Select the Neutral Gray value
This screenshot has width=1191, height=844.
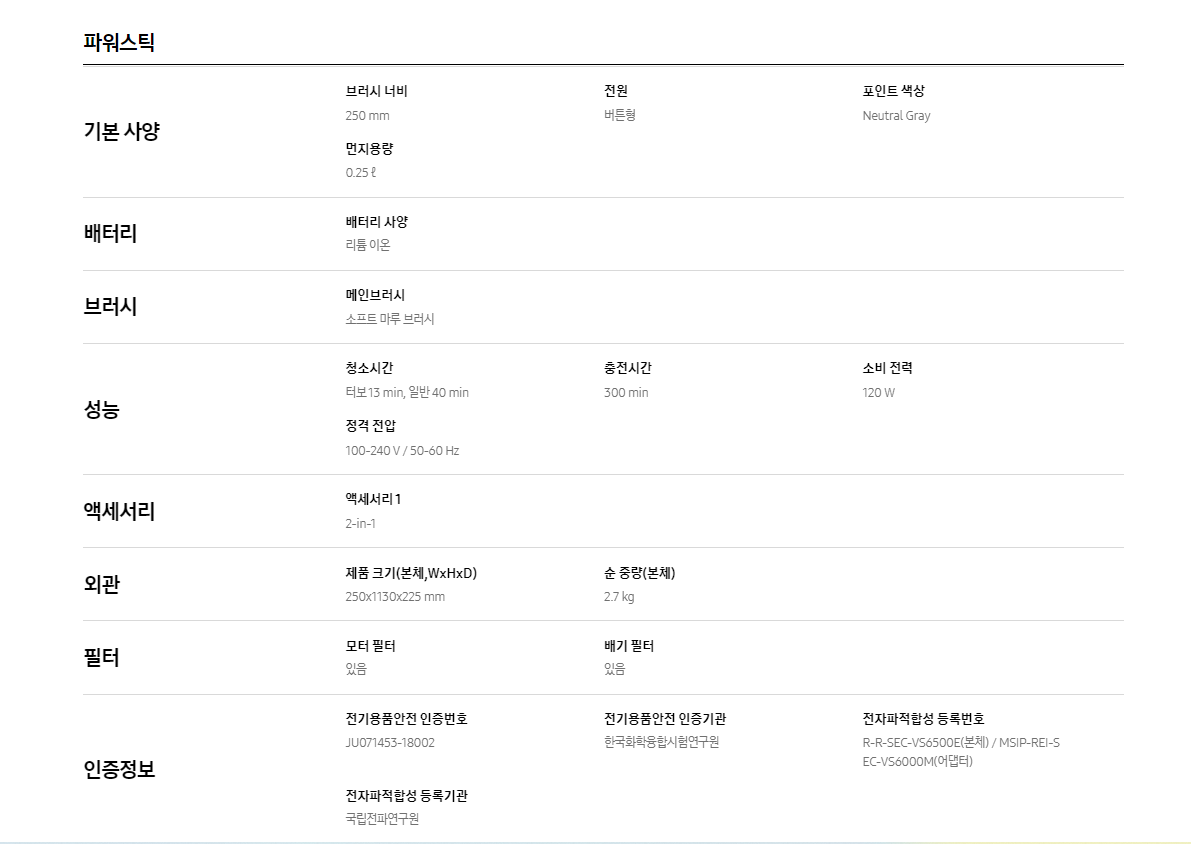click(896, 115)
